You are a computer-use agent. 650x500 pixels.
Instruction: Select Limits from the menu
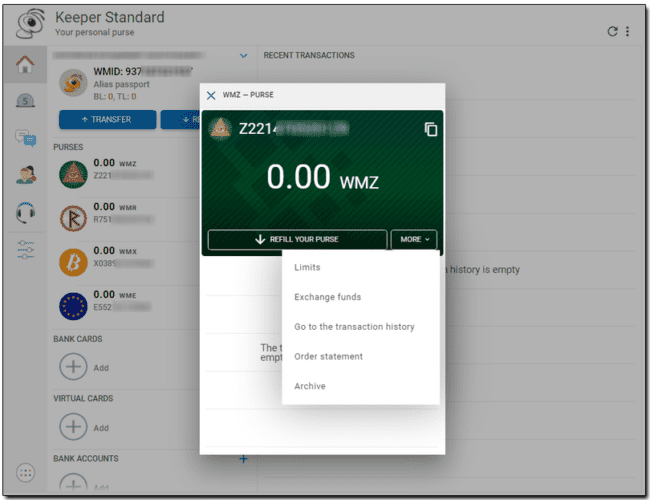pos(307,268)
